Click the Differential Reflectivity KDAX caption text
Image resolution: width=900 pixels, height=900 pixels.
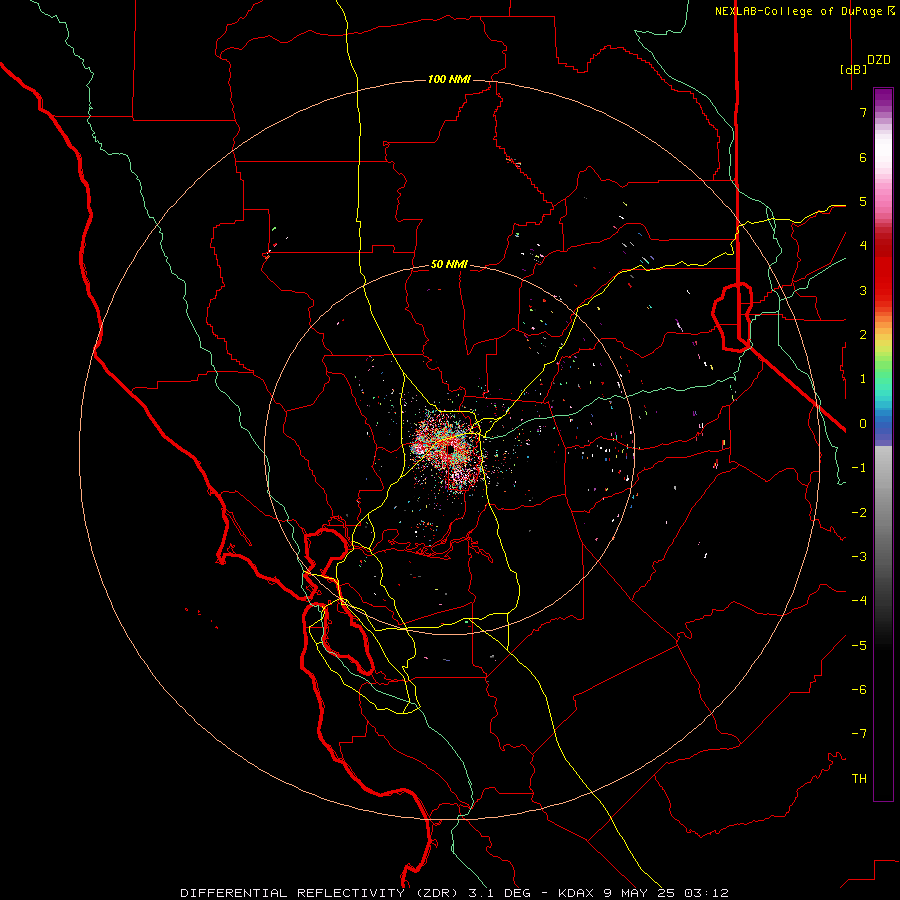(454, 893)
